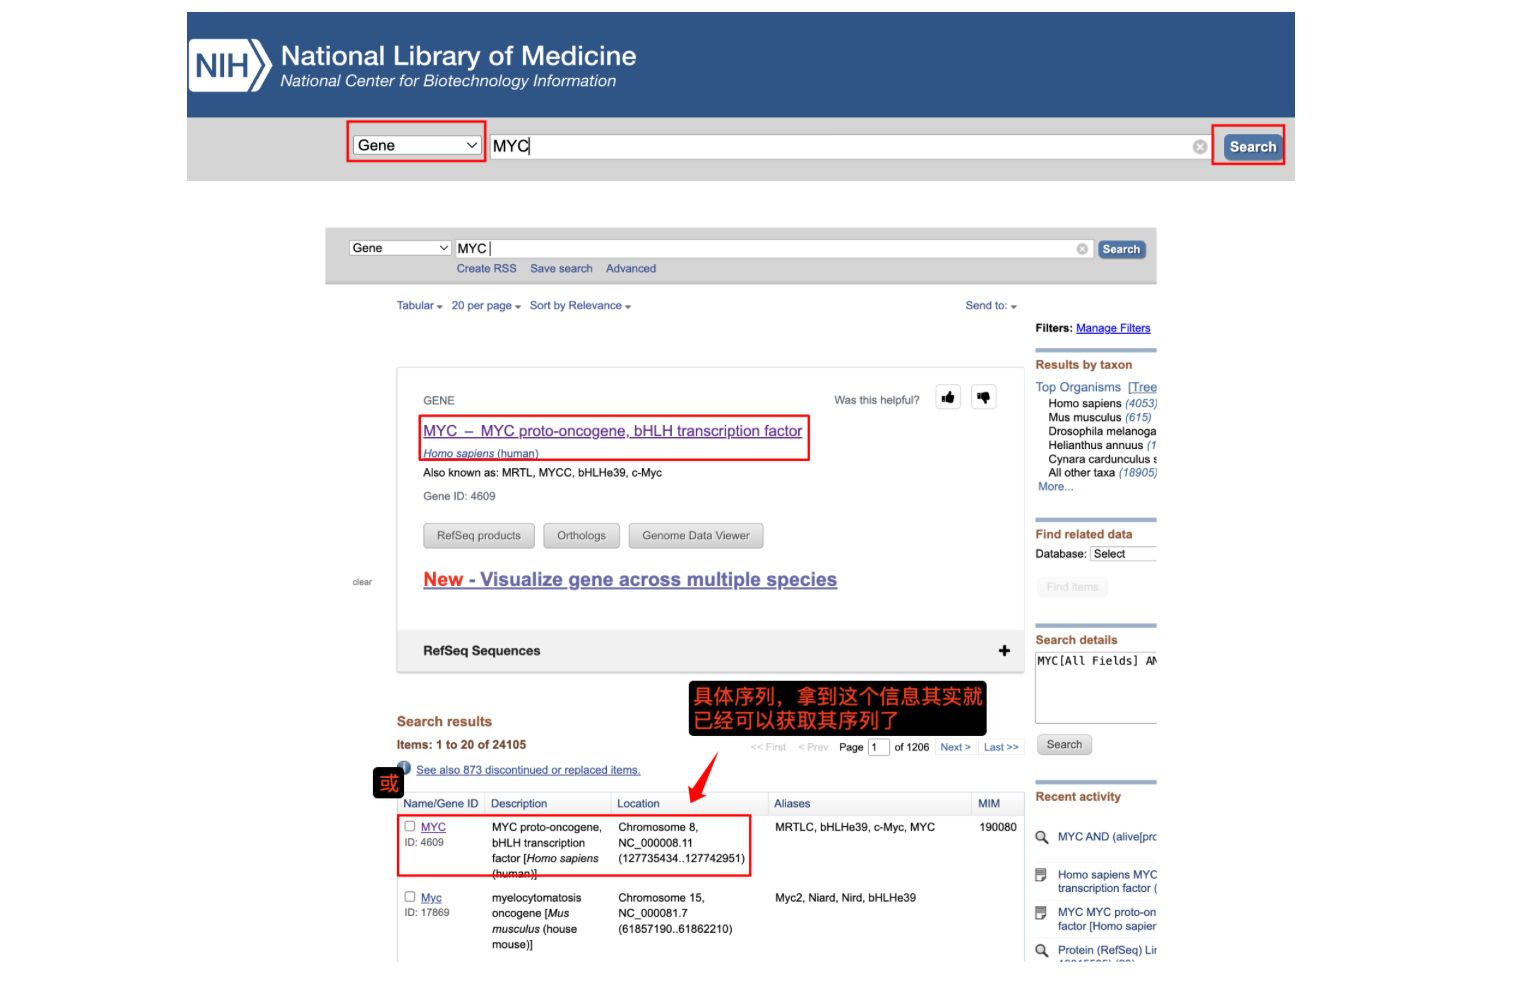The height and width of the screenshot is (982, 1532).
Task: Click the Location column header
Action: 638,804
